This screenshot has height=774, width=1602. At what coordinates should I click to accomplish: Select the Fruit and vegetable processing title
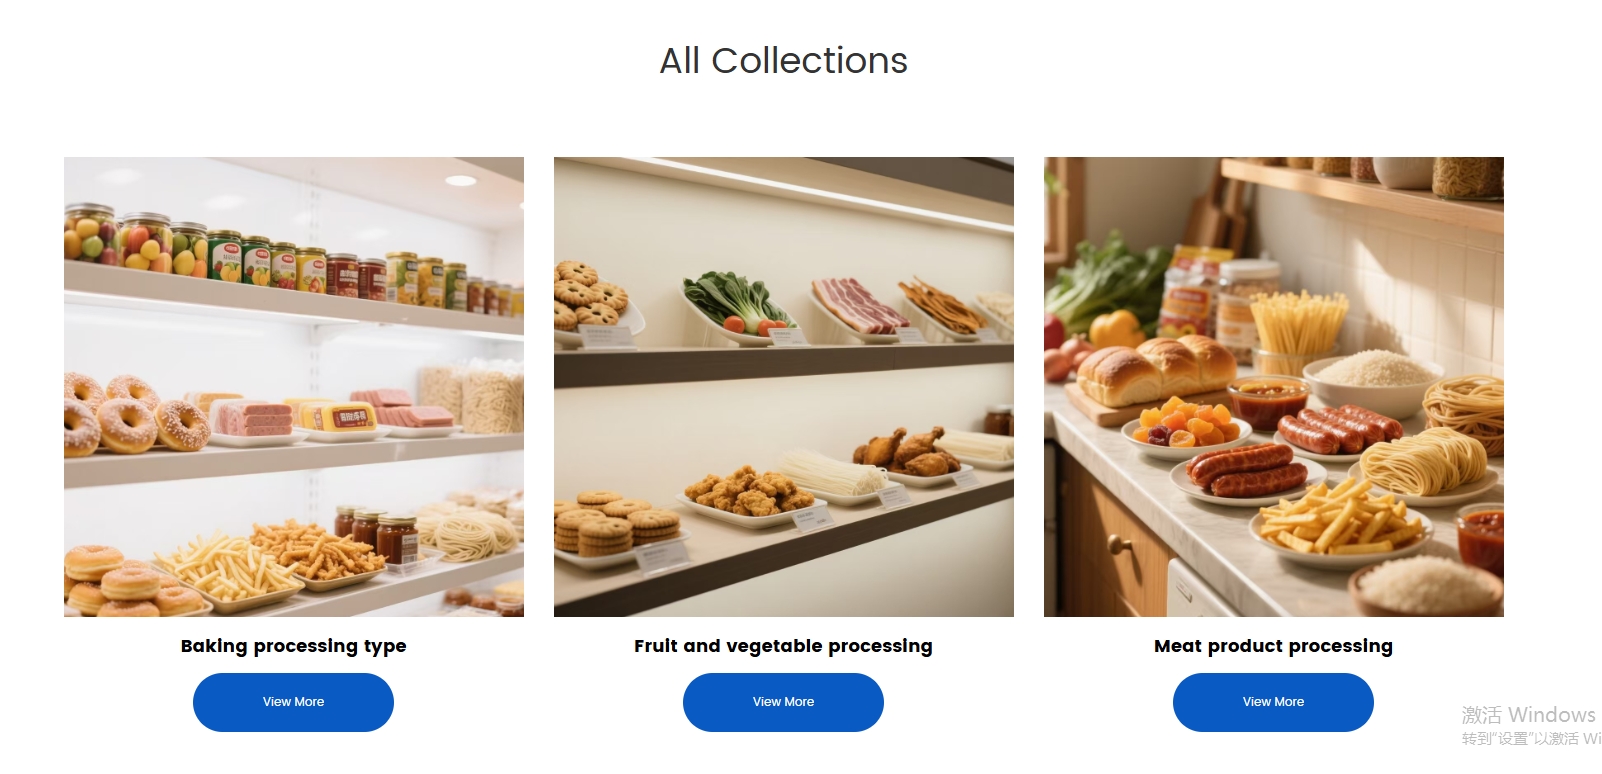[783, 646]
